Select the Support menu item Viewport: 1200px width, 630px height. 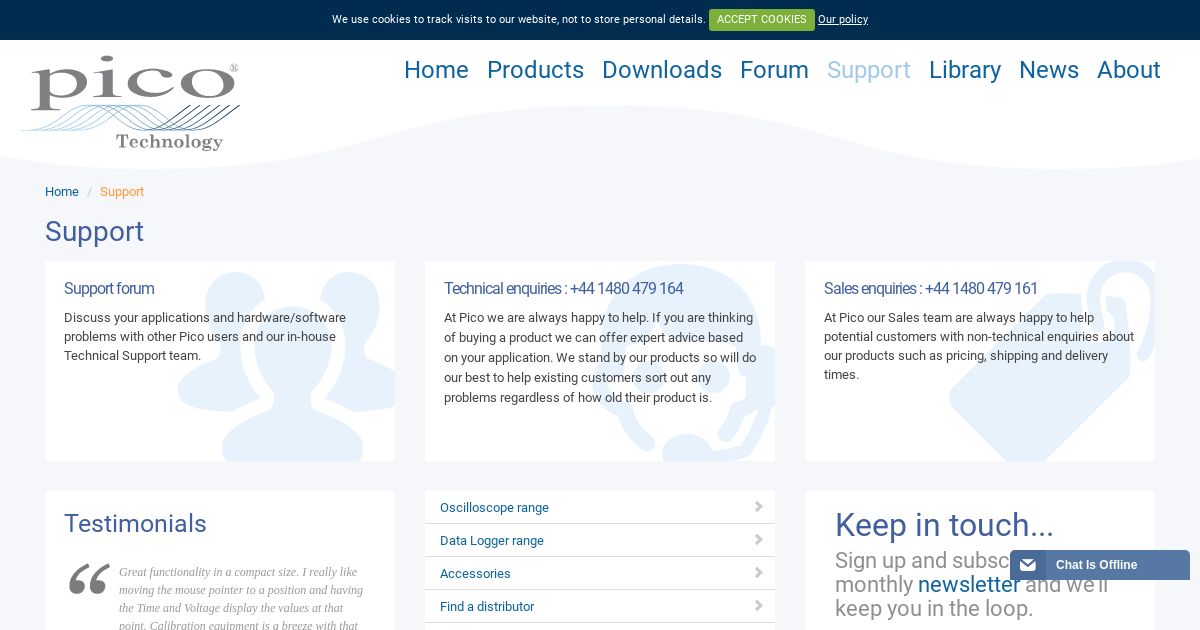pos(869,70)
